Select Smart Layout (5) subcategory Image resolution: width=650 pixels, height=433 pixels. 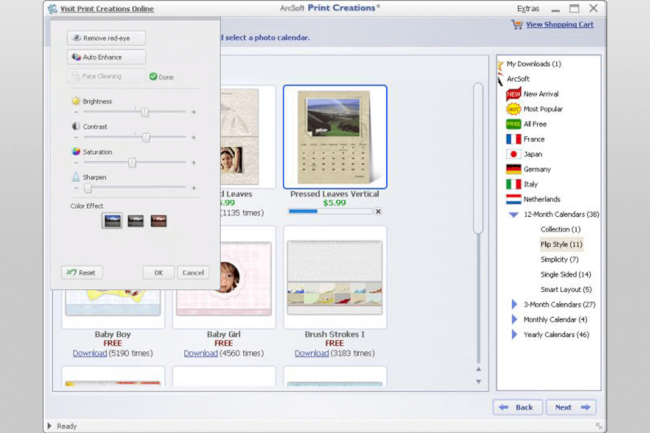point(566,289)
